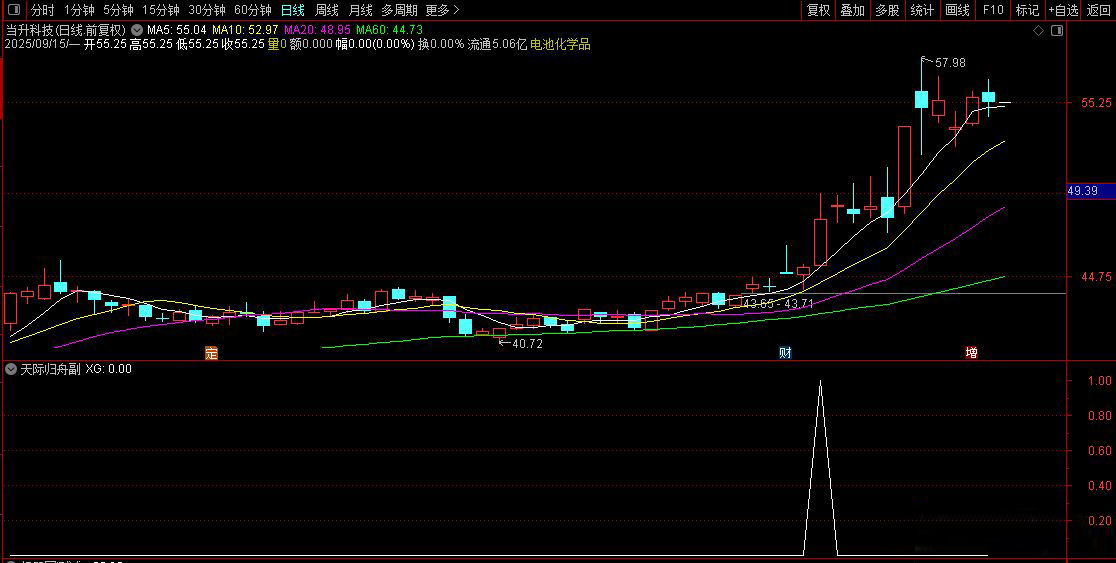The image size is (1116, 563).
Task: Open the 多股 multi-stock view
Action: (888, 10)
